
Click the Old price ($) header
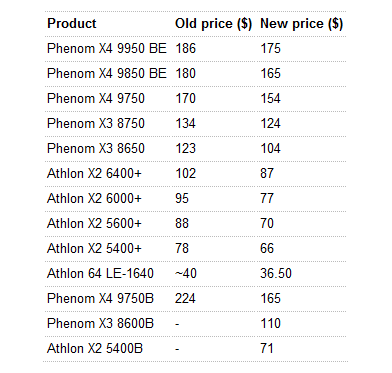(x=214, y=24)
